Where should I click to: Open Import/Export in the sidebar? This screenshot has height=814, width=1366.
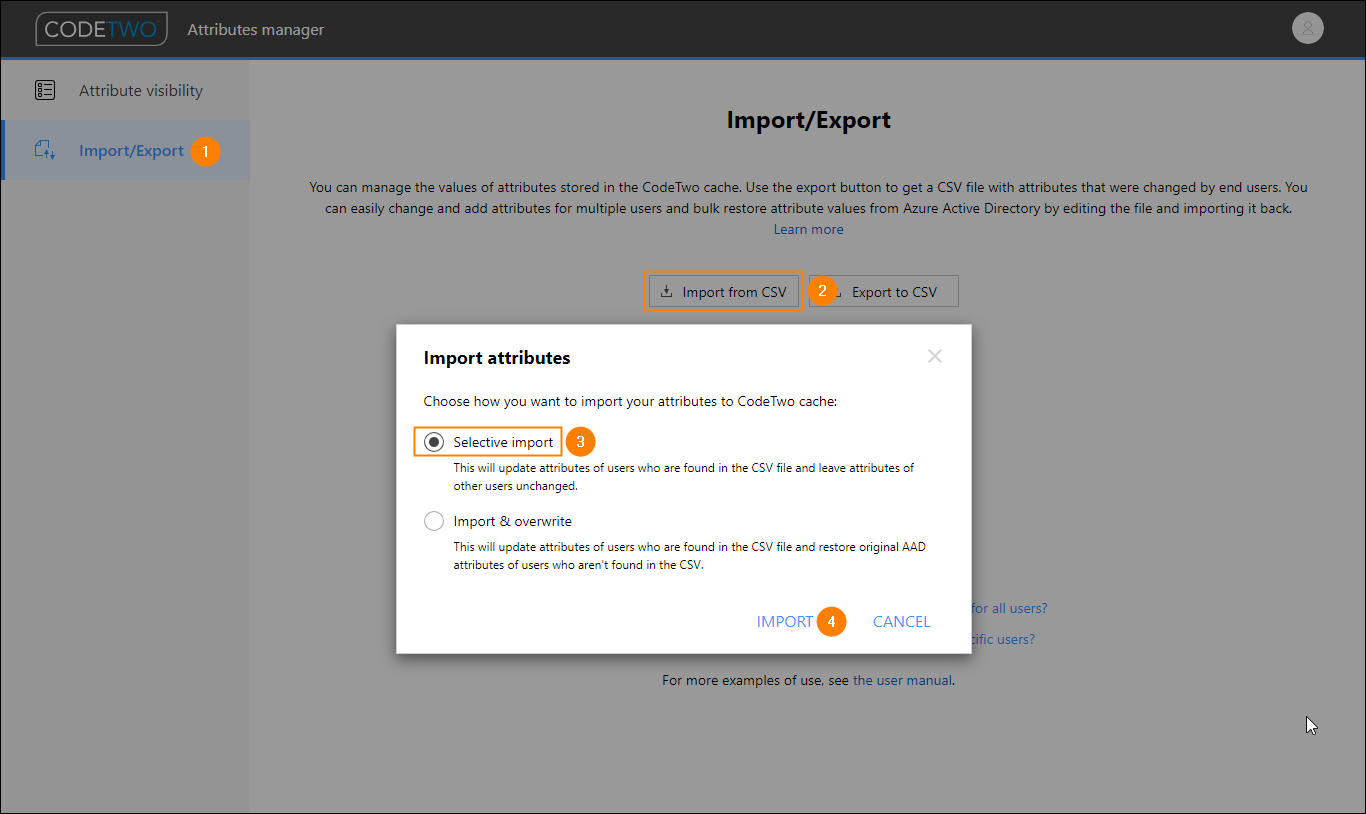(126, 150)
